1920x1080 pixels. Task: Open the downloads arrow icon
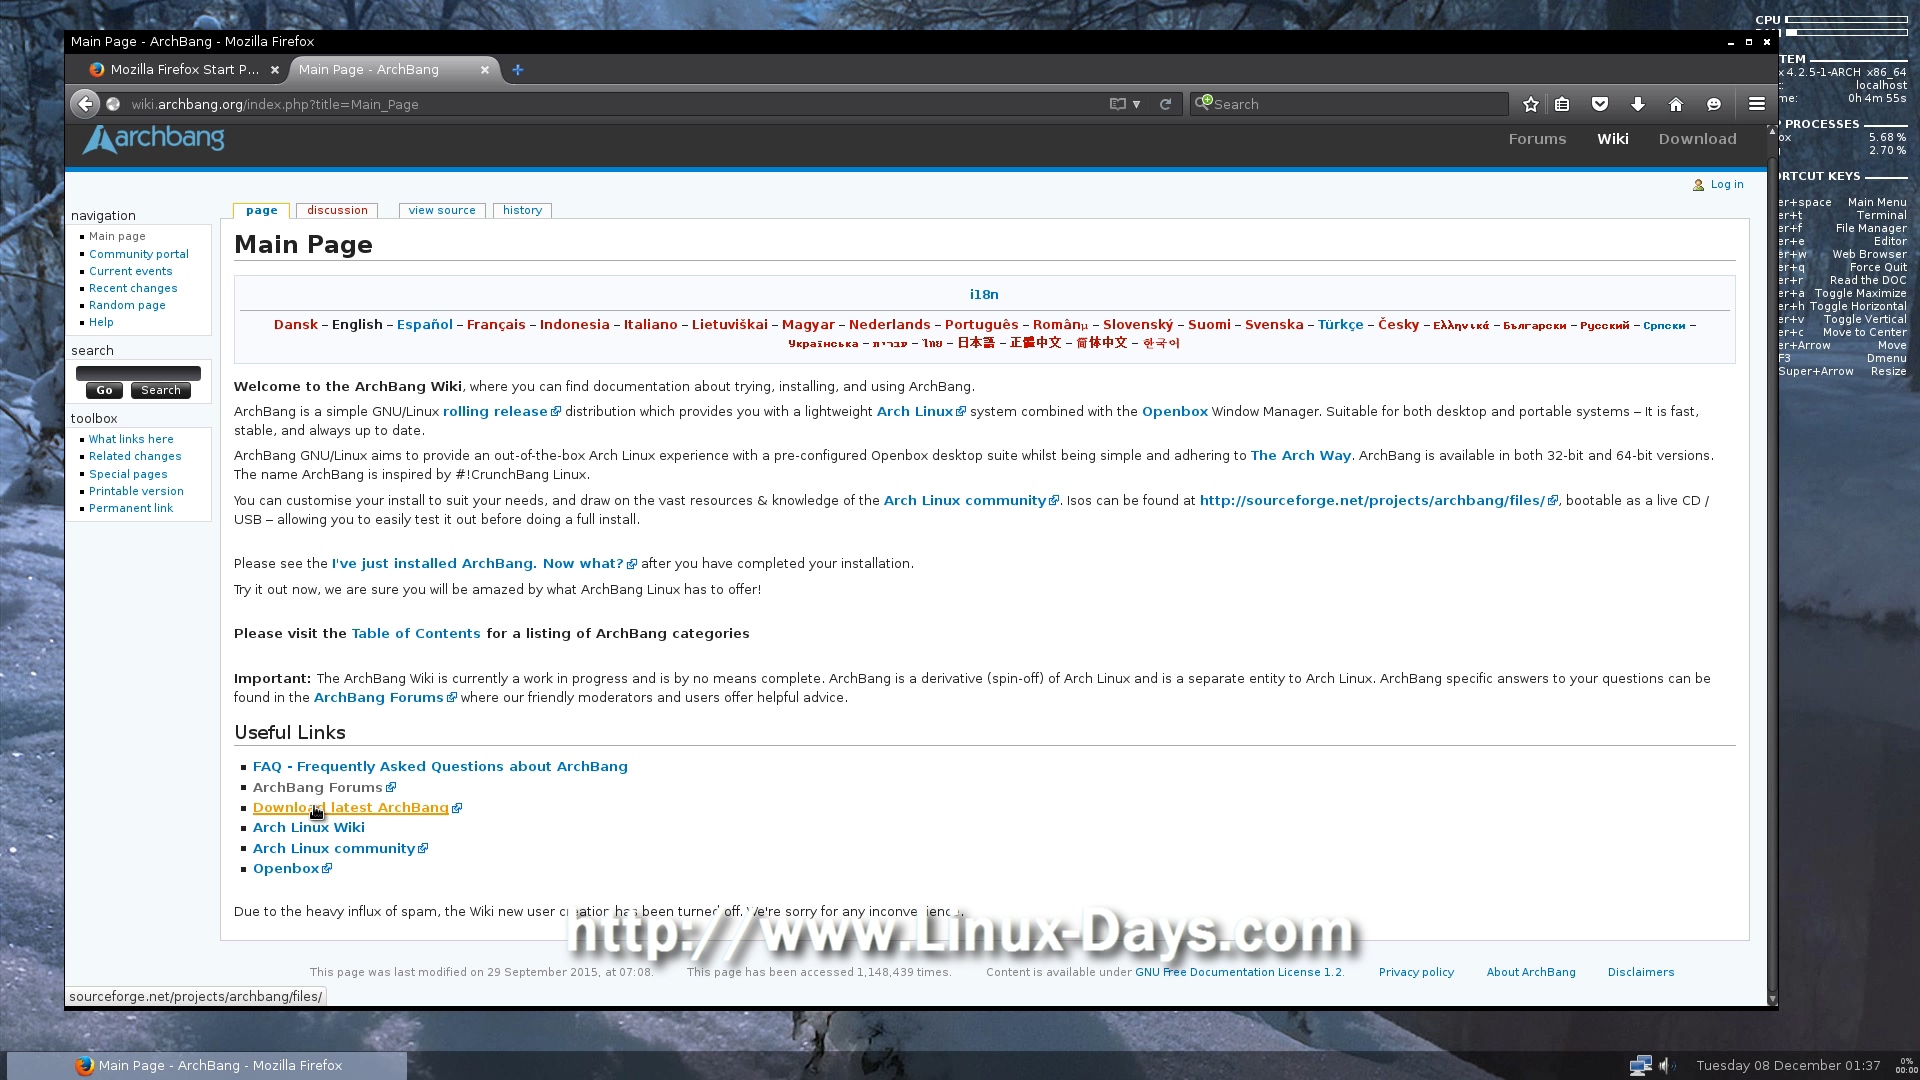[1638, 104]
